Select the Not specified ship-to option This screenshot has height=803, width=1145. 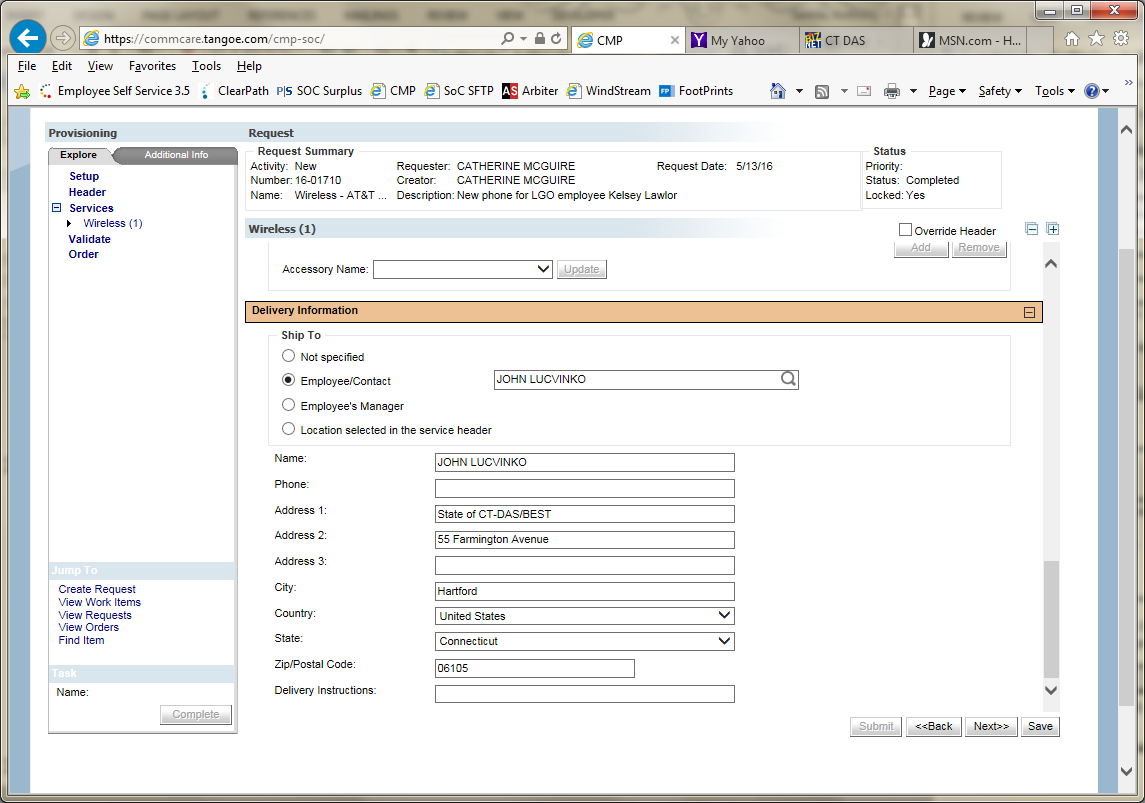tap(289, 356)
